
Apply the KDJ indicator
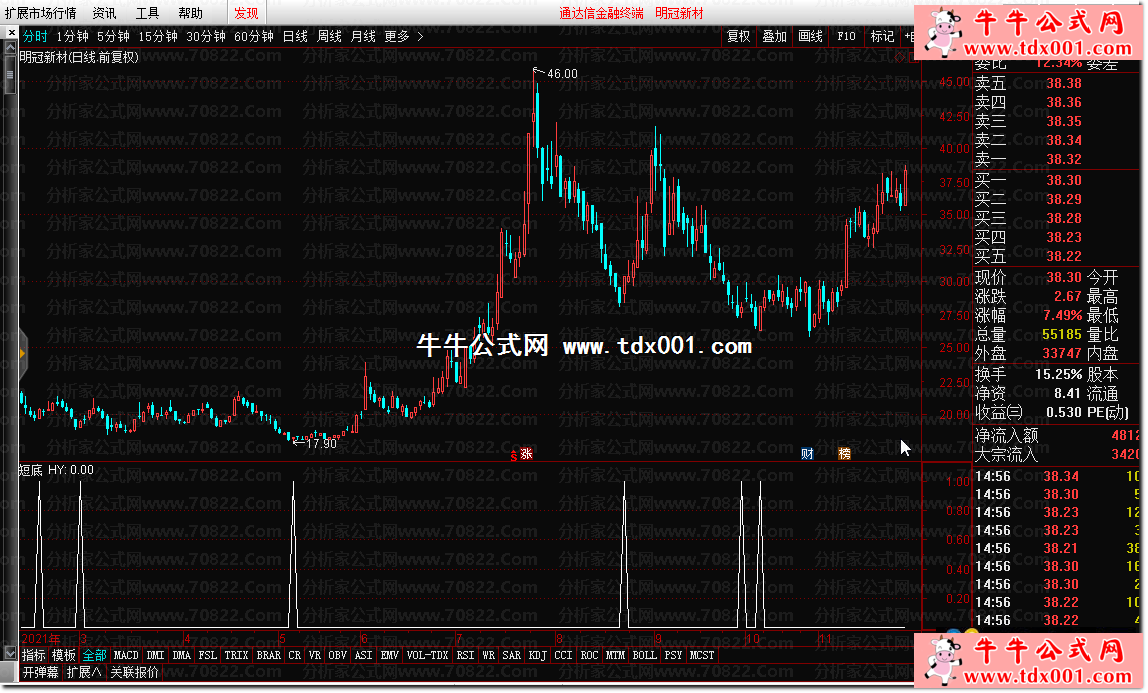537,655
